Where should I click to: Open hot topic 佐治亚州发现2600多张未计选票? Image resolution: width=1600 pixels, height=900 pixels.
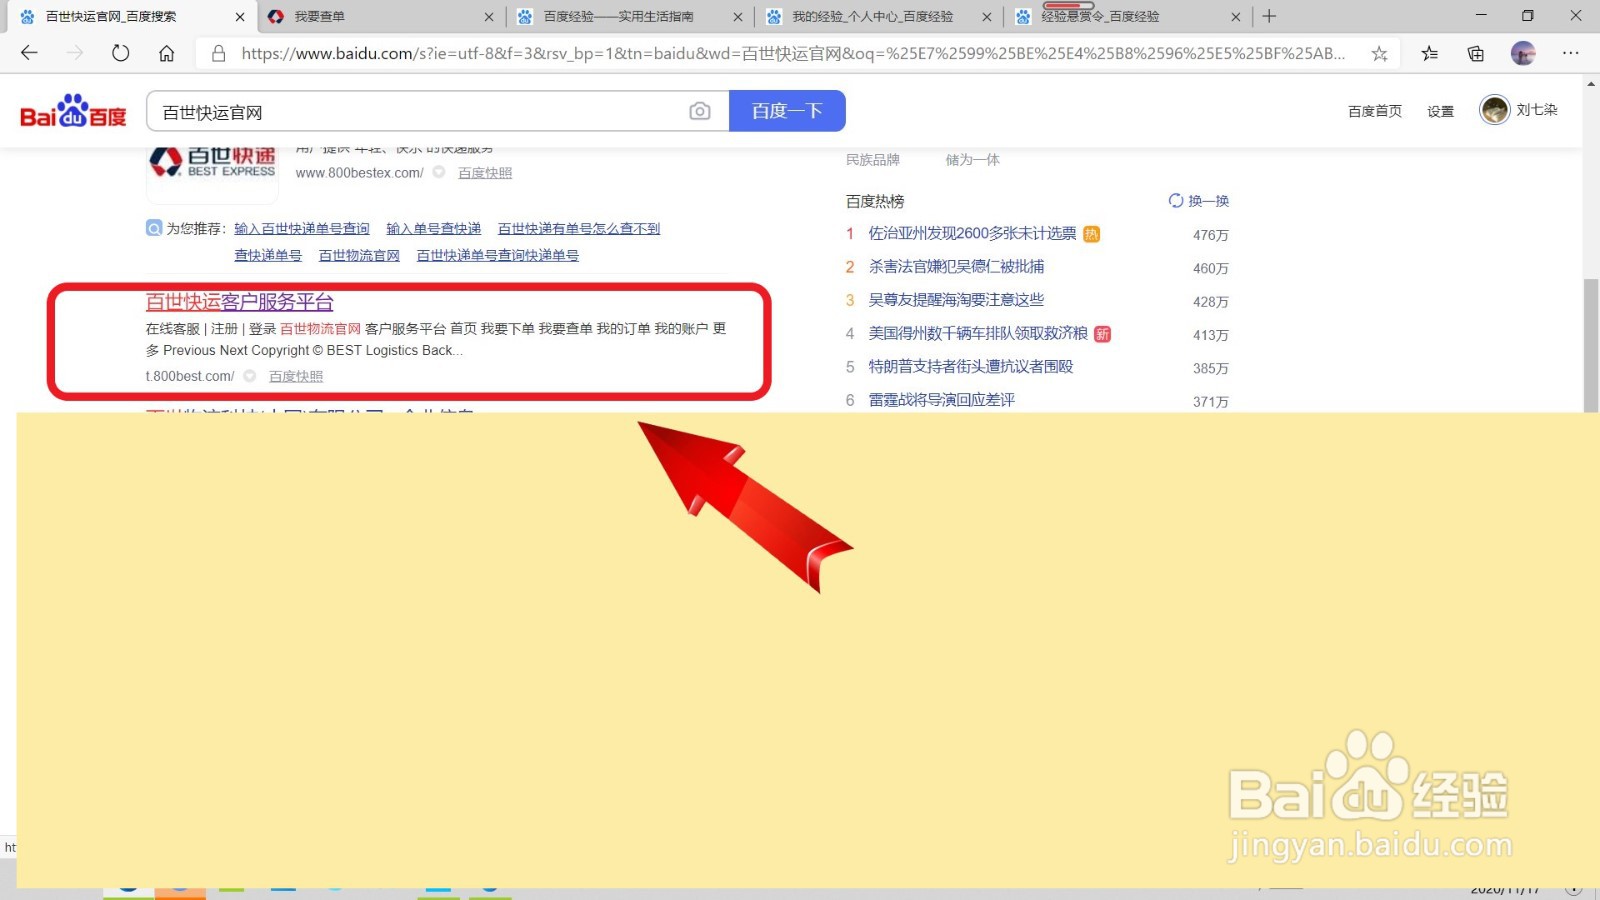tap(972, 233)
